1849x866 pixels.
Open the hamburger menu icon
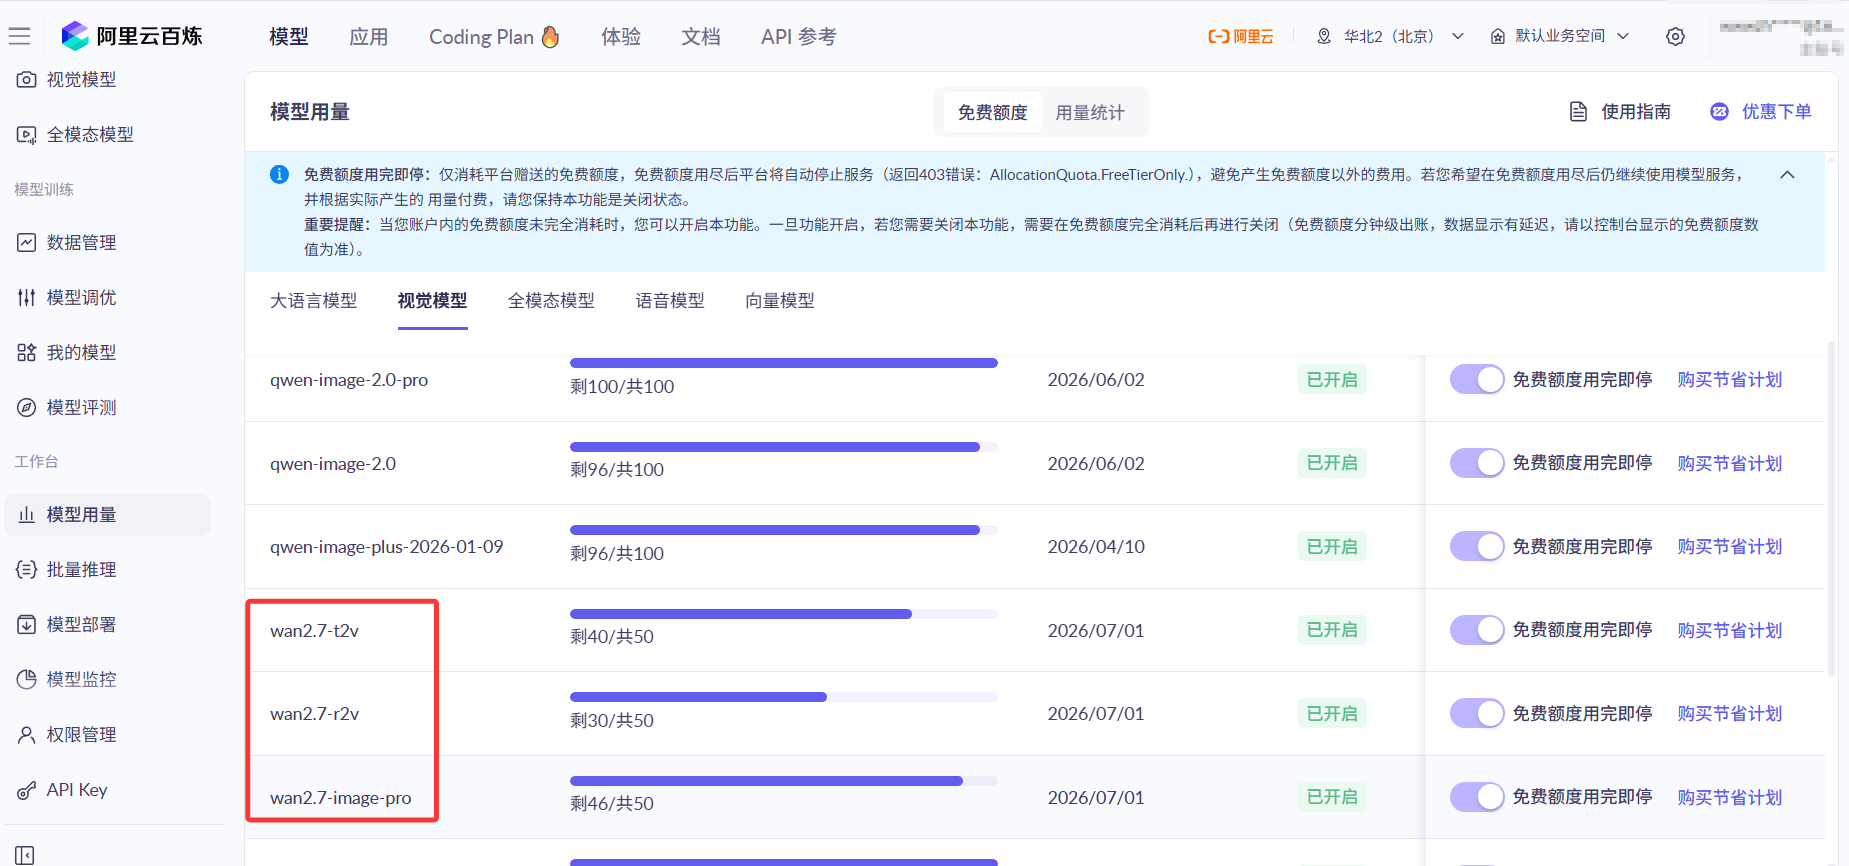(19, 36)
